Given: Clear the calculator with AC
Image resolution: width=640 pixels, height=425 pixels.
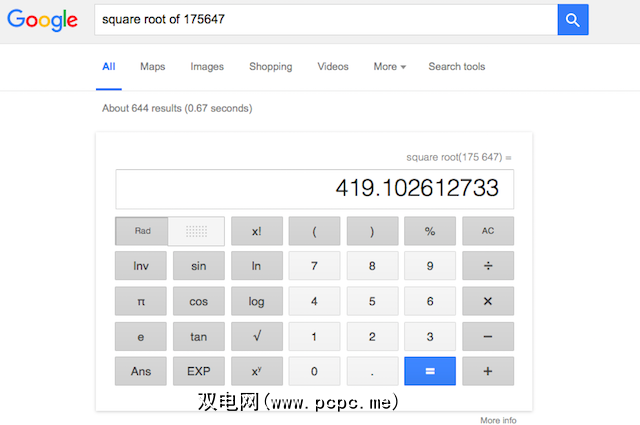Looking at the screenshot, I should [x=488, y=231].
